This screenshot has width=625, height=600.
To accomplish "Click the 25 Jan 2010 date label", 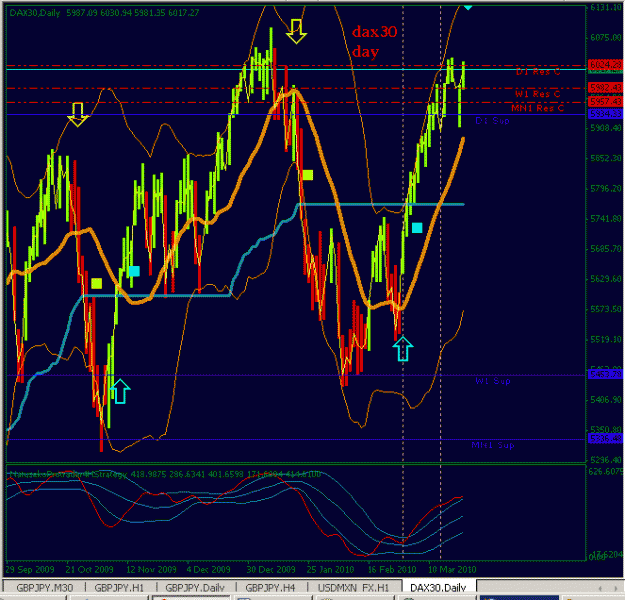I will tap(330, 569).
